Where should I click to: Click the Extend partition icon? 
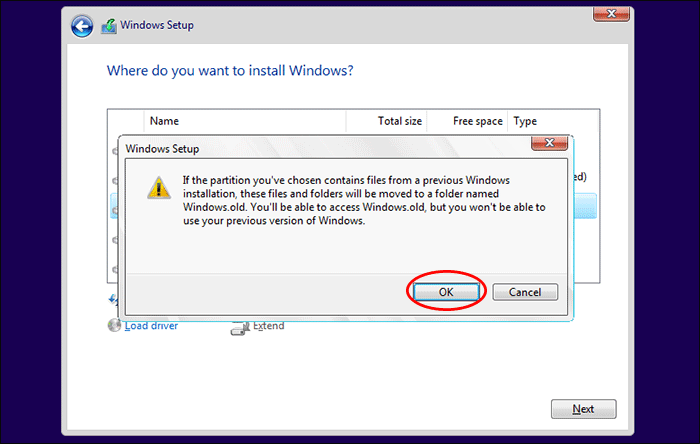239,326
